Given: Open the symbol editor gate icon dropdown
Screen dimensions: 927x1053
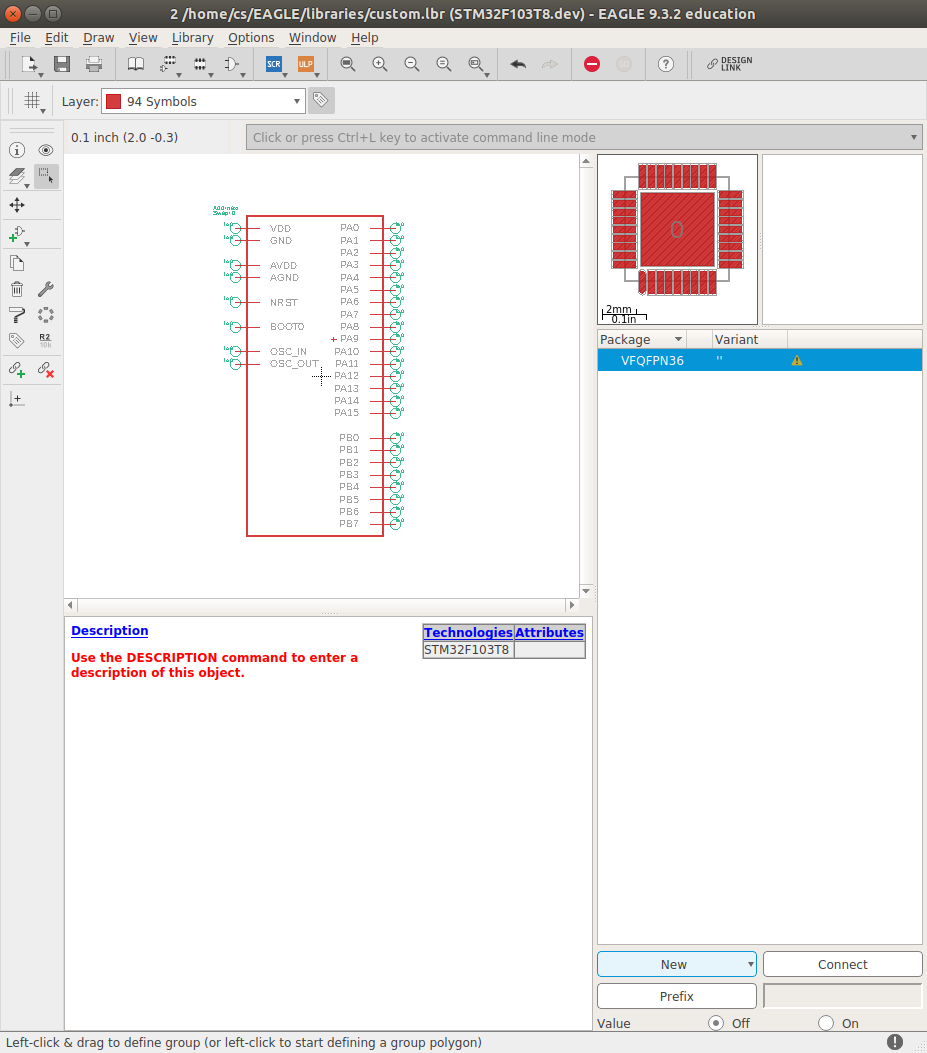Looking at the screenshot, I should pos(242,75).
